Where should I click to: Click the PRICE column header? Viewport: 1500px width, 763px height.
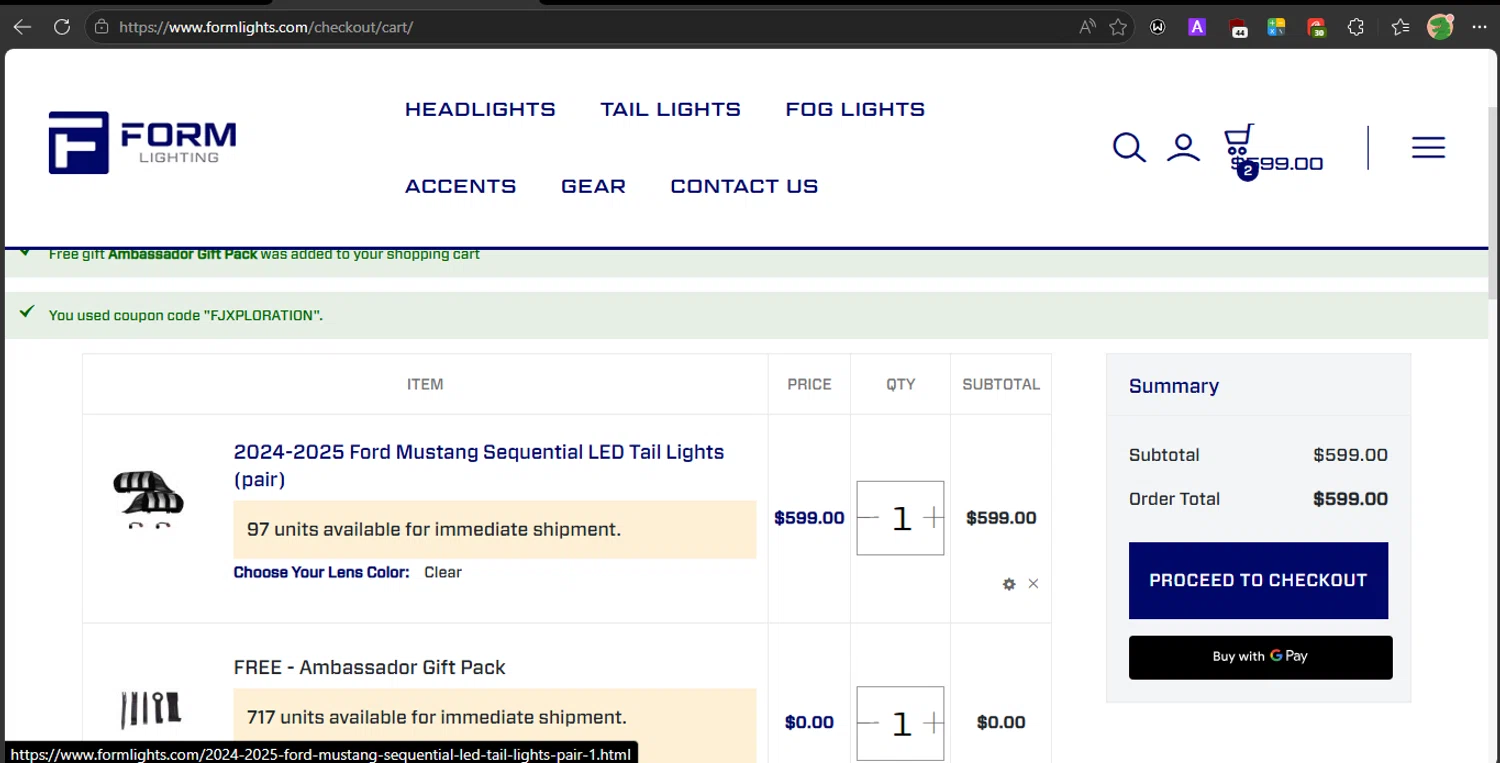(x=809, y=384)
